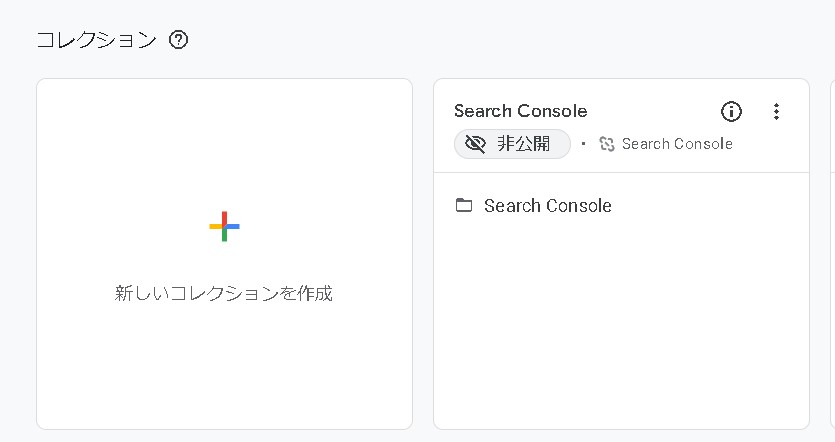Viewport: 835px width, 442px height.
Task: Click the gray Search Console template label
Action: coord(677,144)
